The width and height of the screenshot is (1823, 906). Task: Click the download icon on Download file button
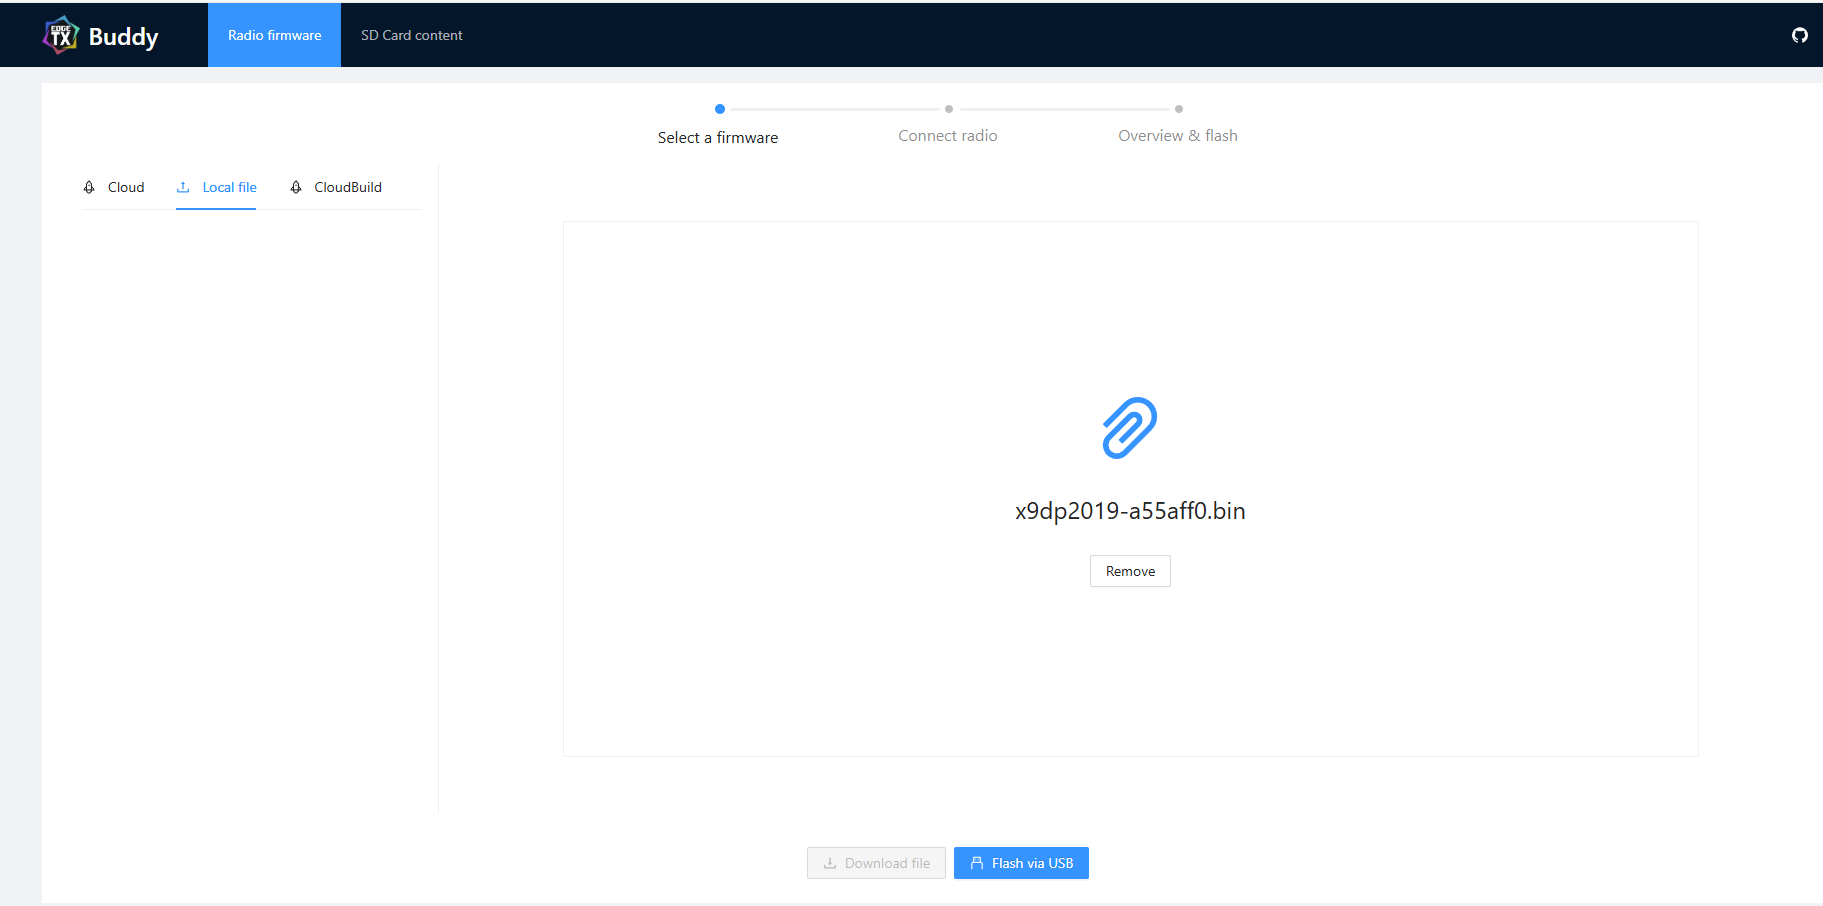[831, 862]
